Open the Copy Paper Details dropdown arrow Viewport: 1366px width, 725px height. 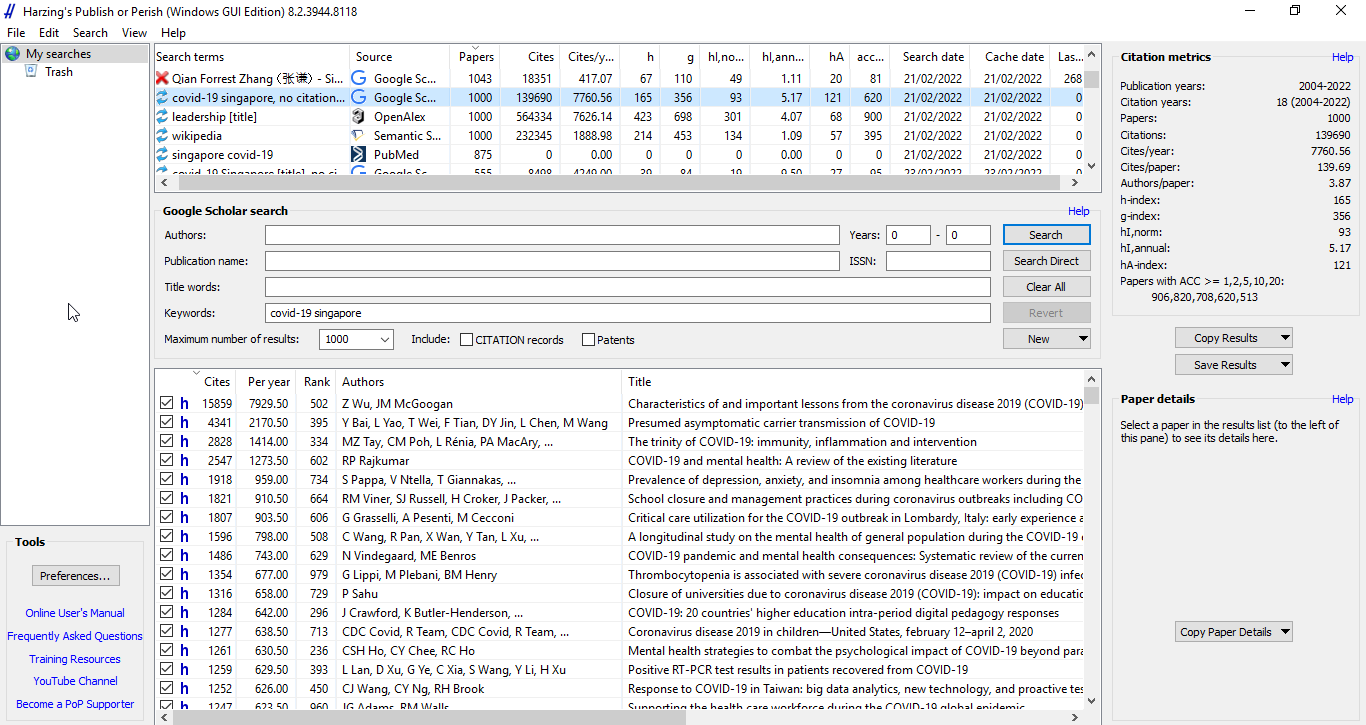(x=1285, y=632)
